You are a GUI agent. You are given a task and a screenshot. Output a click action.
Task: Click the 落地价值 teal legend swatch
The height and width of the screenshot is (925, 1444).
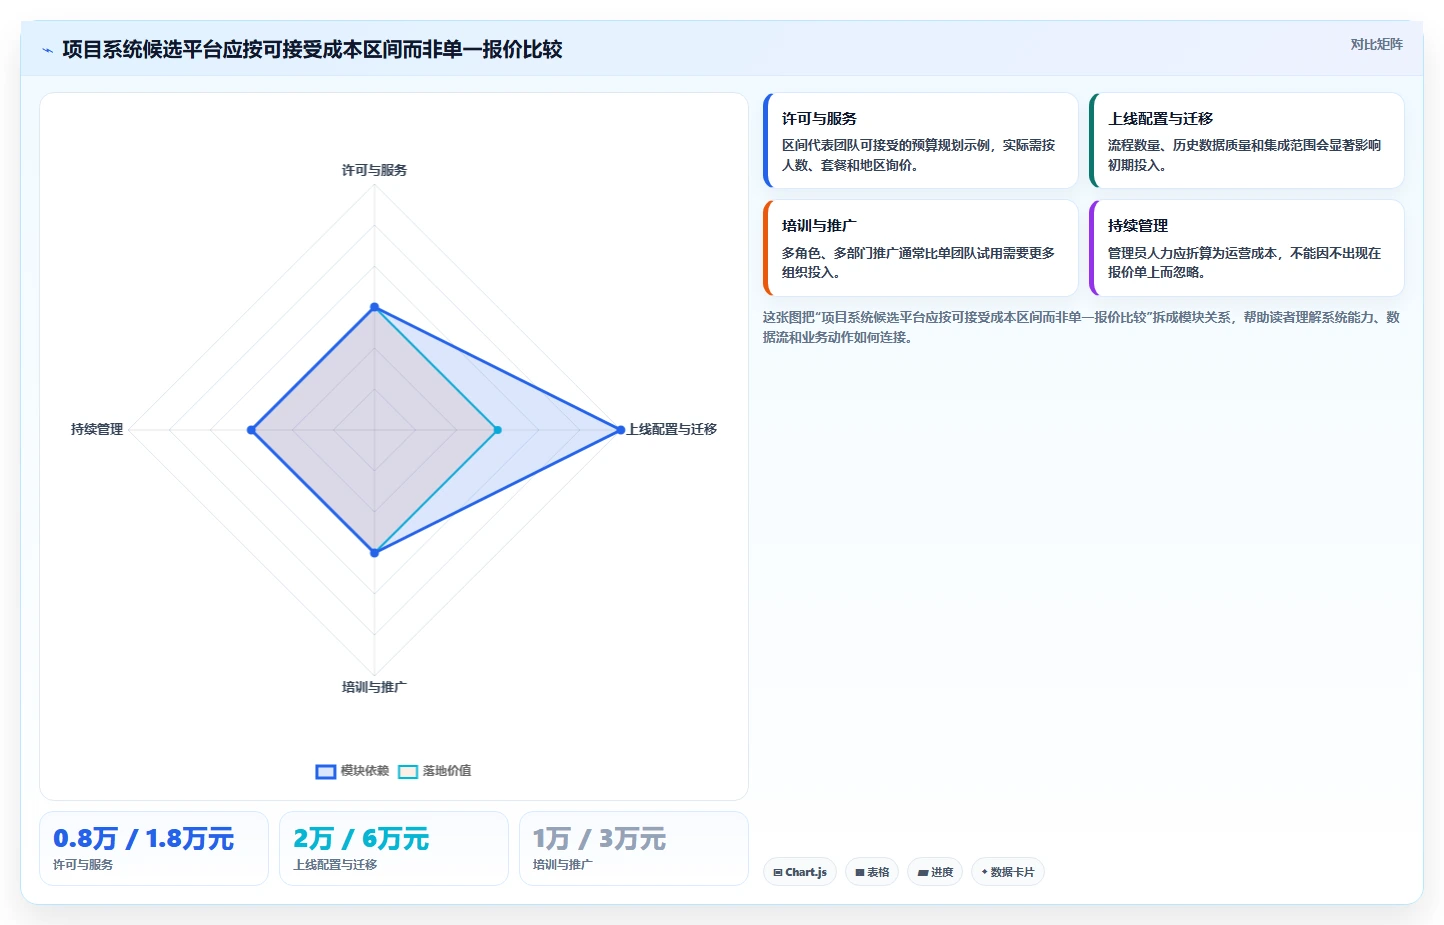[408, 771]
